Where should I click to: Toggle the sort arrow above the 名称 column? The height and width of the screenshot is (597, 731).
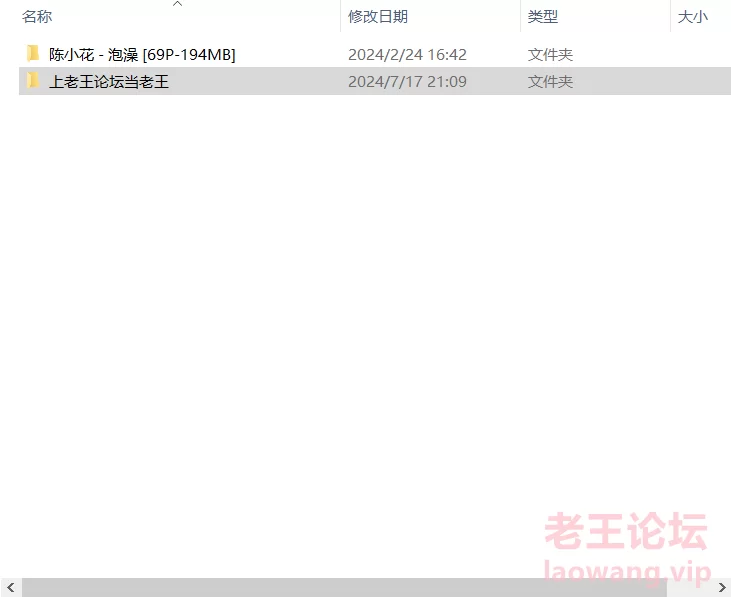click(x=178, y=4)
